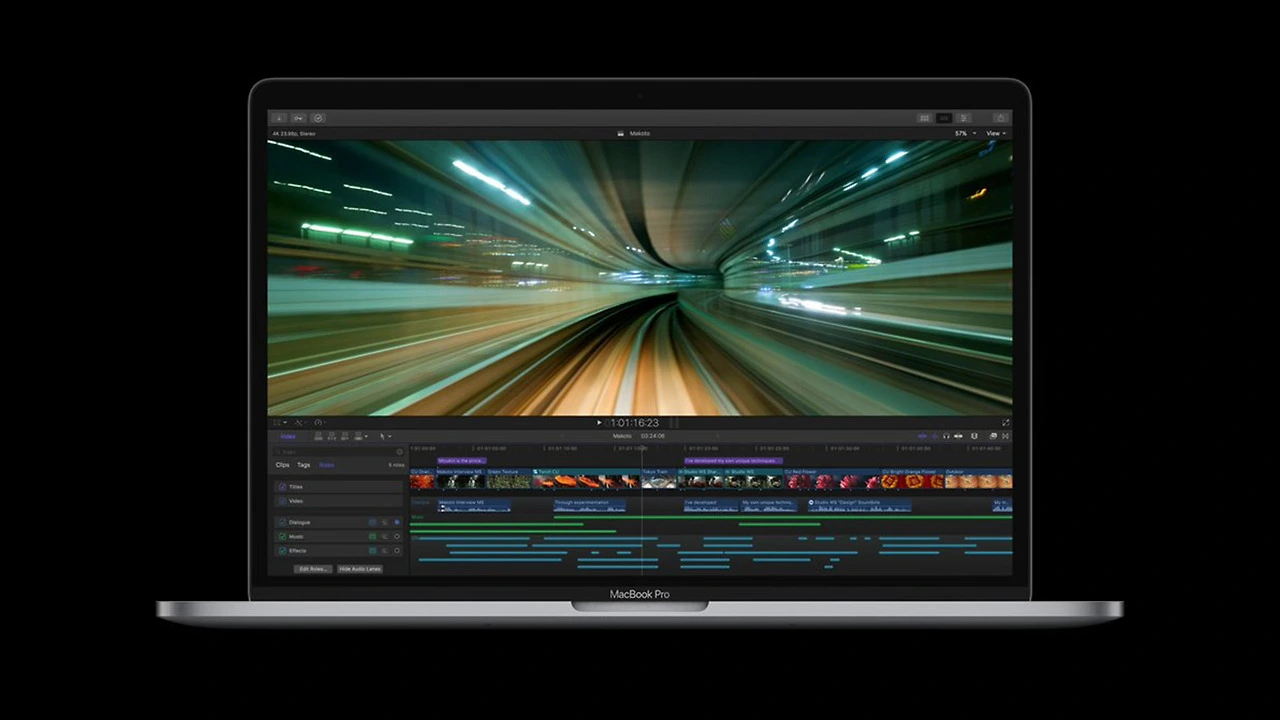1280x720 pixels.
Task: Toggle the Timeline panel layout icon
Action: (x=944, y=118)
